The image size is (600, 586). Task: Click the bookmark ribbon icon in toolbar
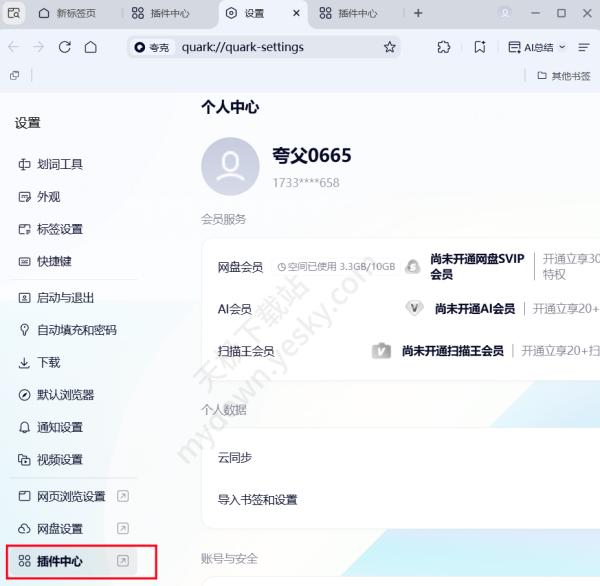480,47
